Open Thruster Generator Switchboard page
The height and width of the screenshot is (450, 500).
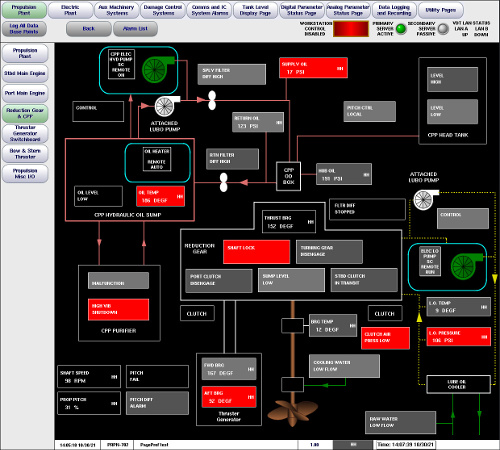click(25, 133)
